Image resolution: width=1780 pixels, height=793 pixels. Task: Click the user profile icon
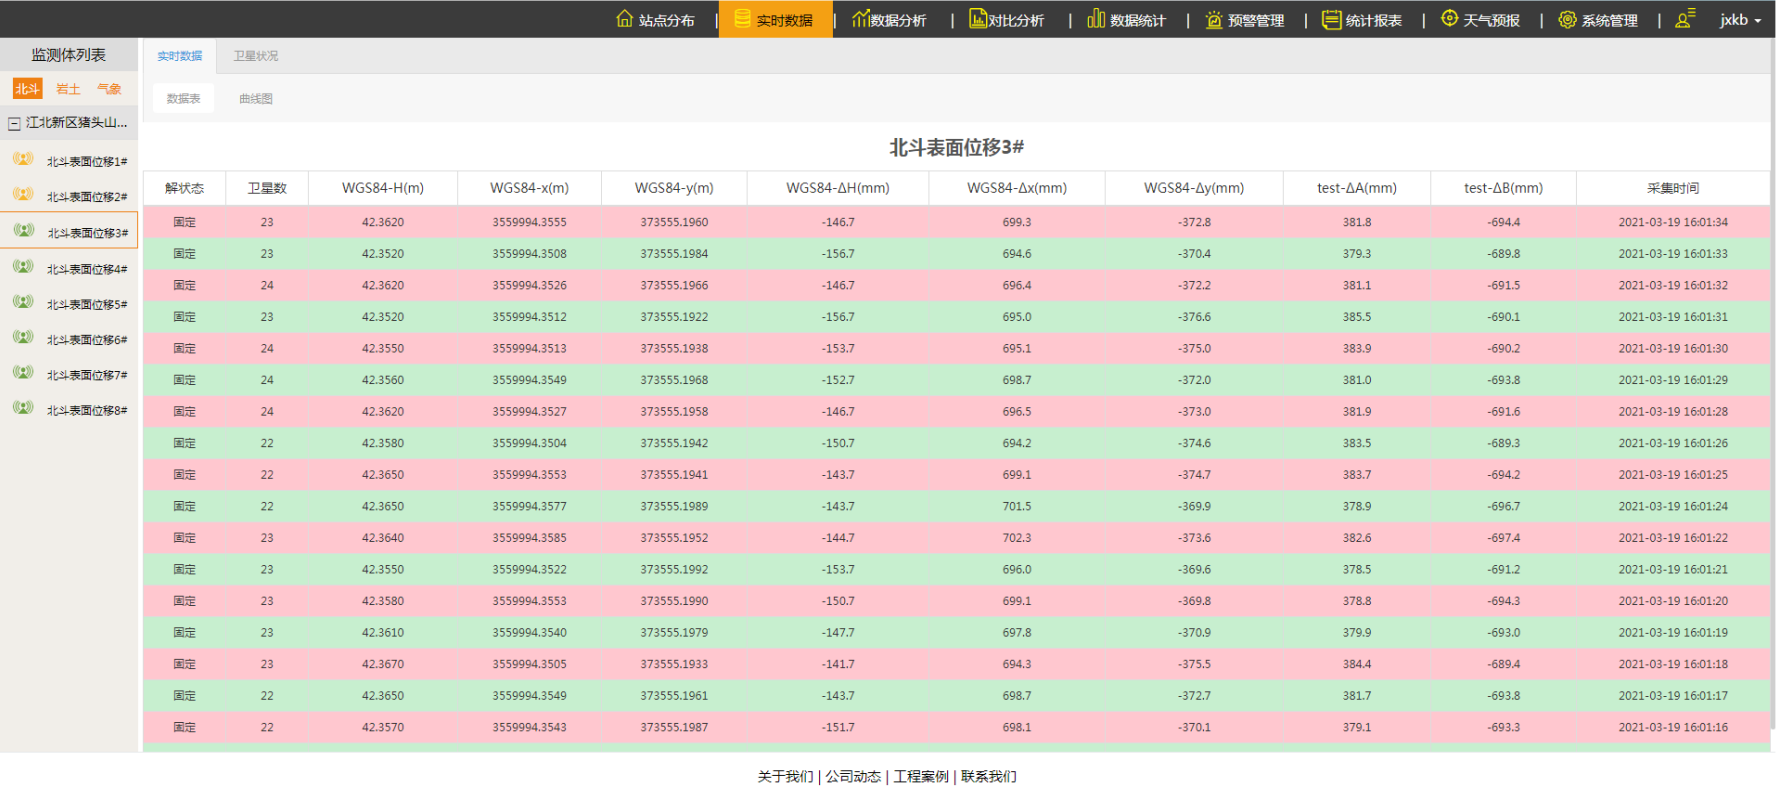(1685, 19)
